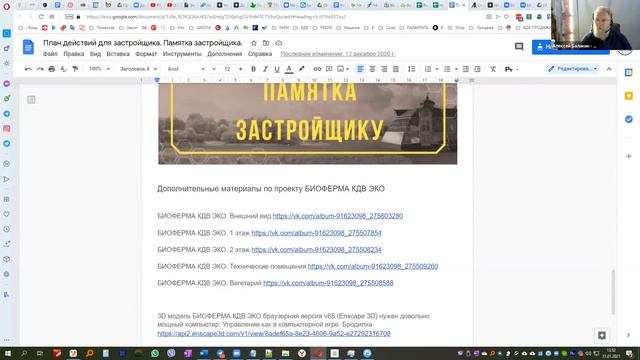Open last edit history link

[x=338, y=54]
